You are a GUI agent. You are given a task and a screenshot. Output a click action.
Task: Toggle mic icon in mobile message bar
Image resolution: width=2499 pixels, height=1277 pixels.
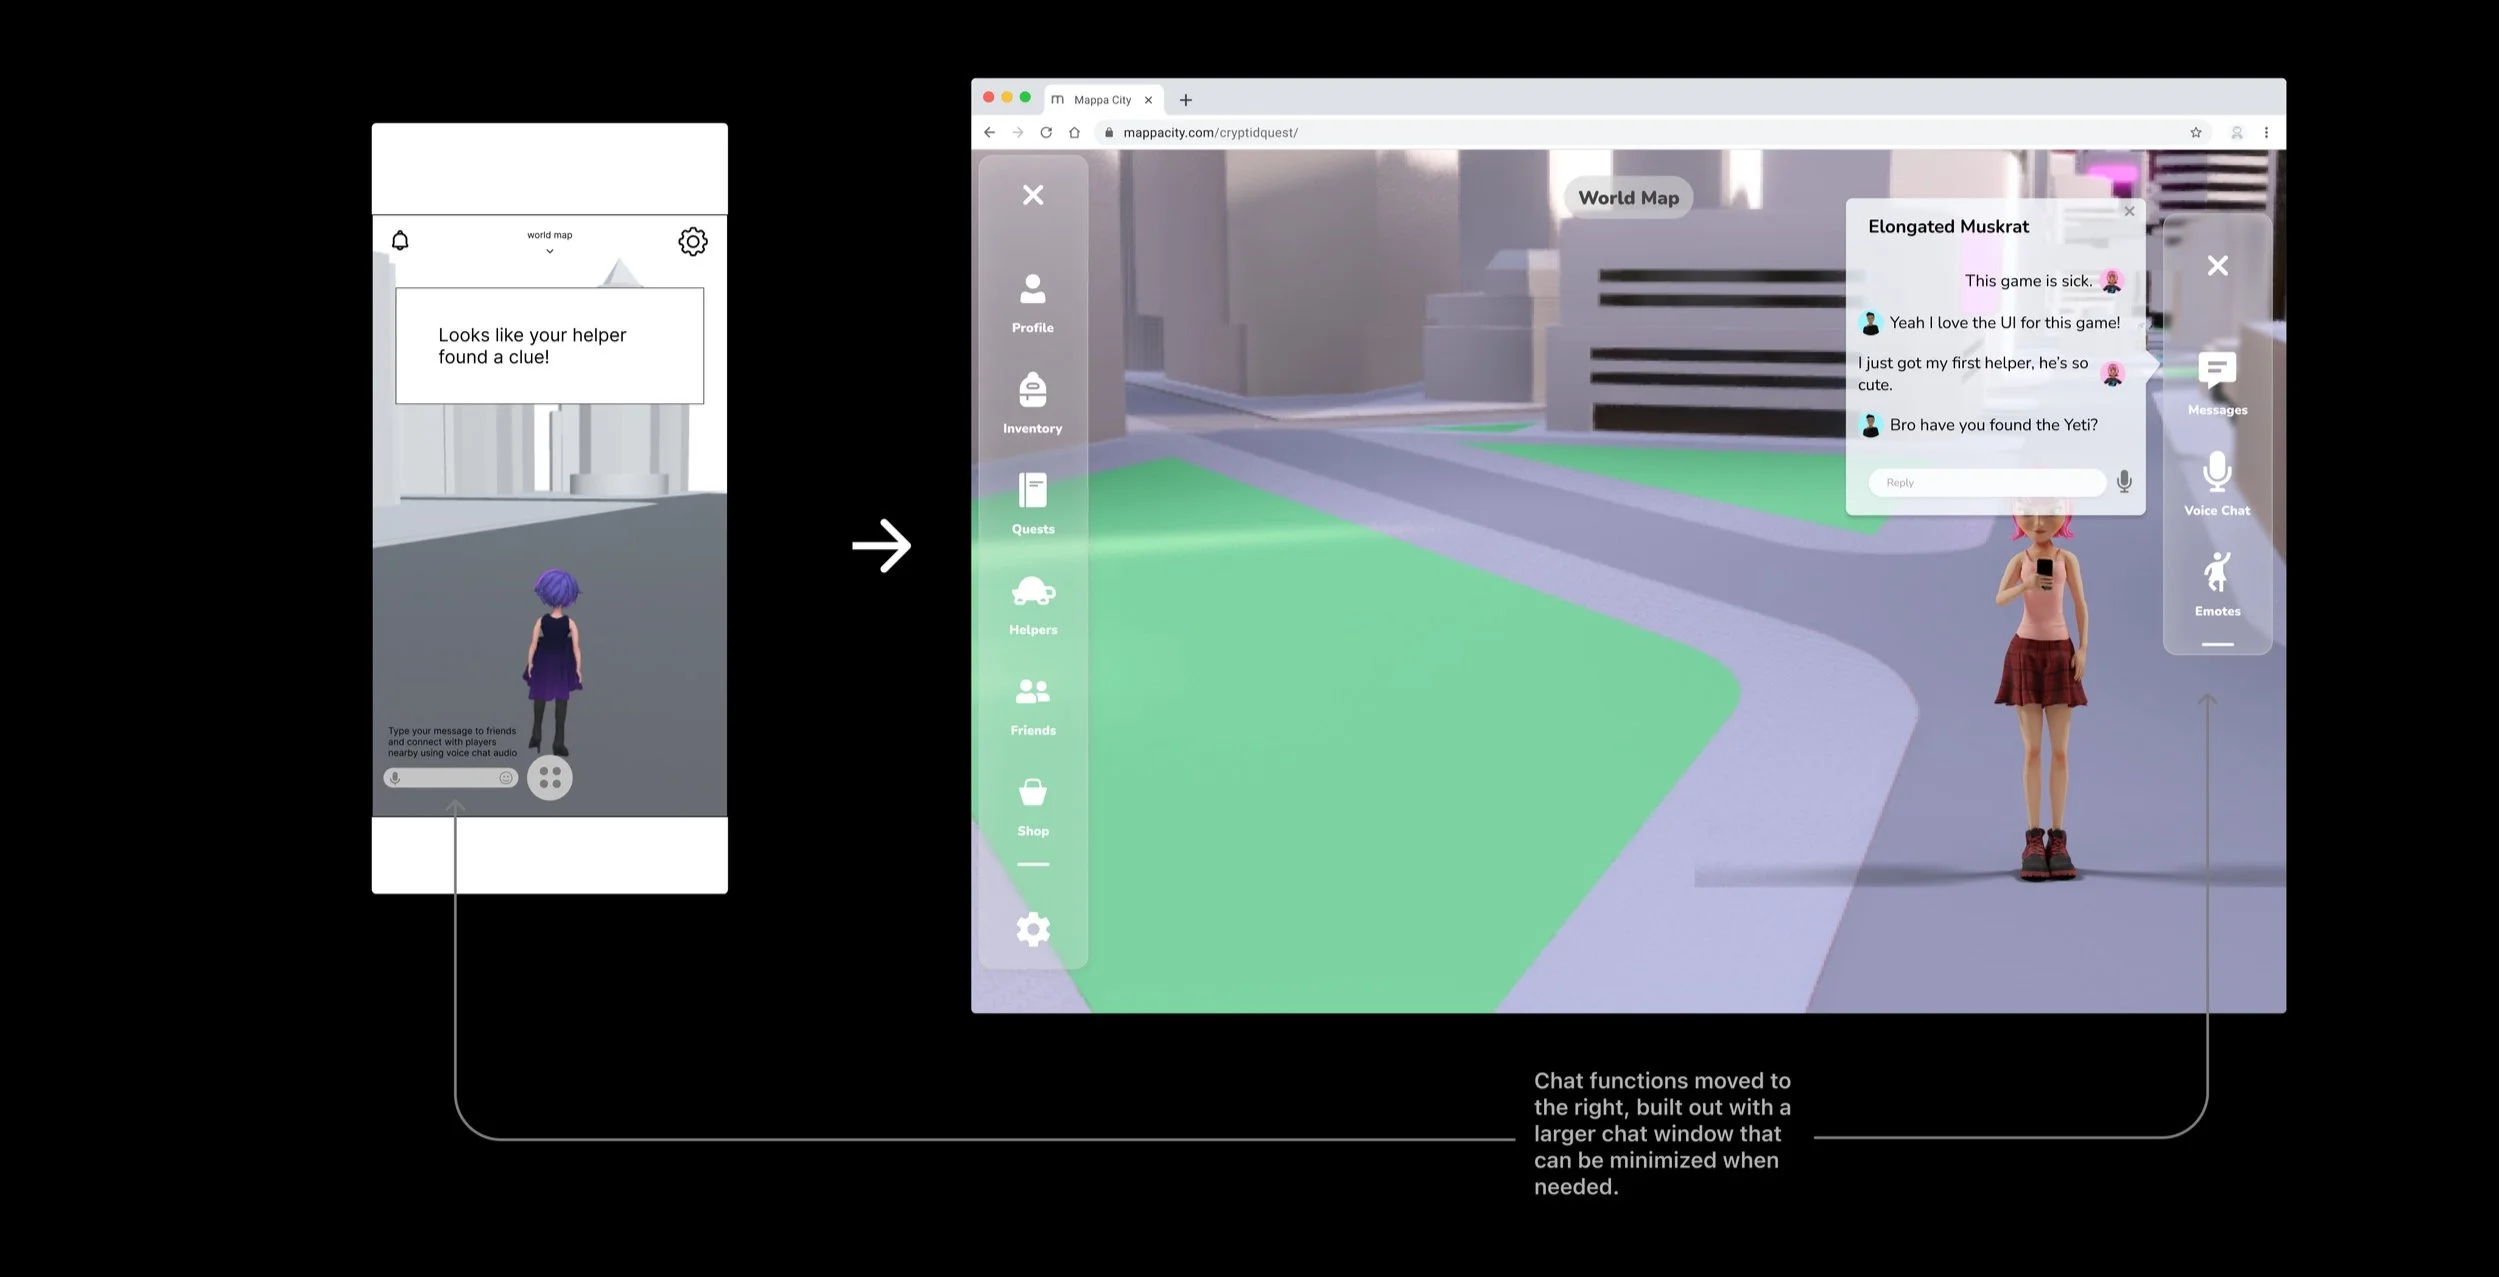(x=395, y=778)
